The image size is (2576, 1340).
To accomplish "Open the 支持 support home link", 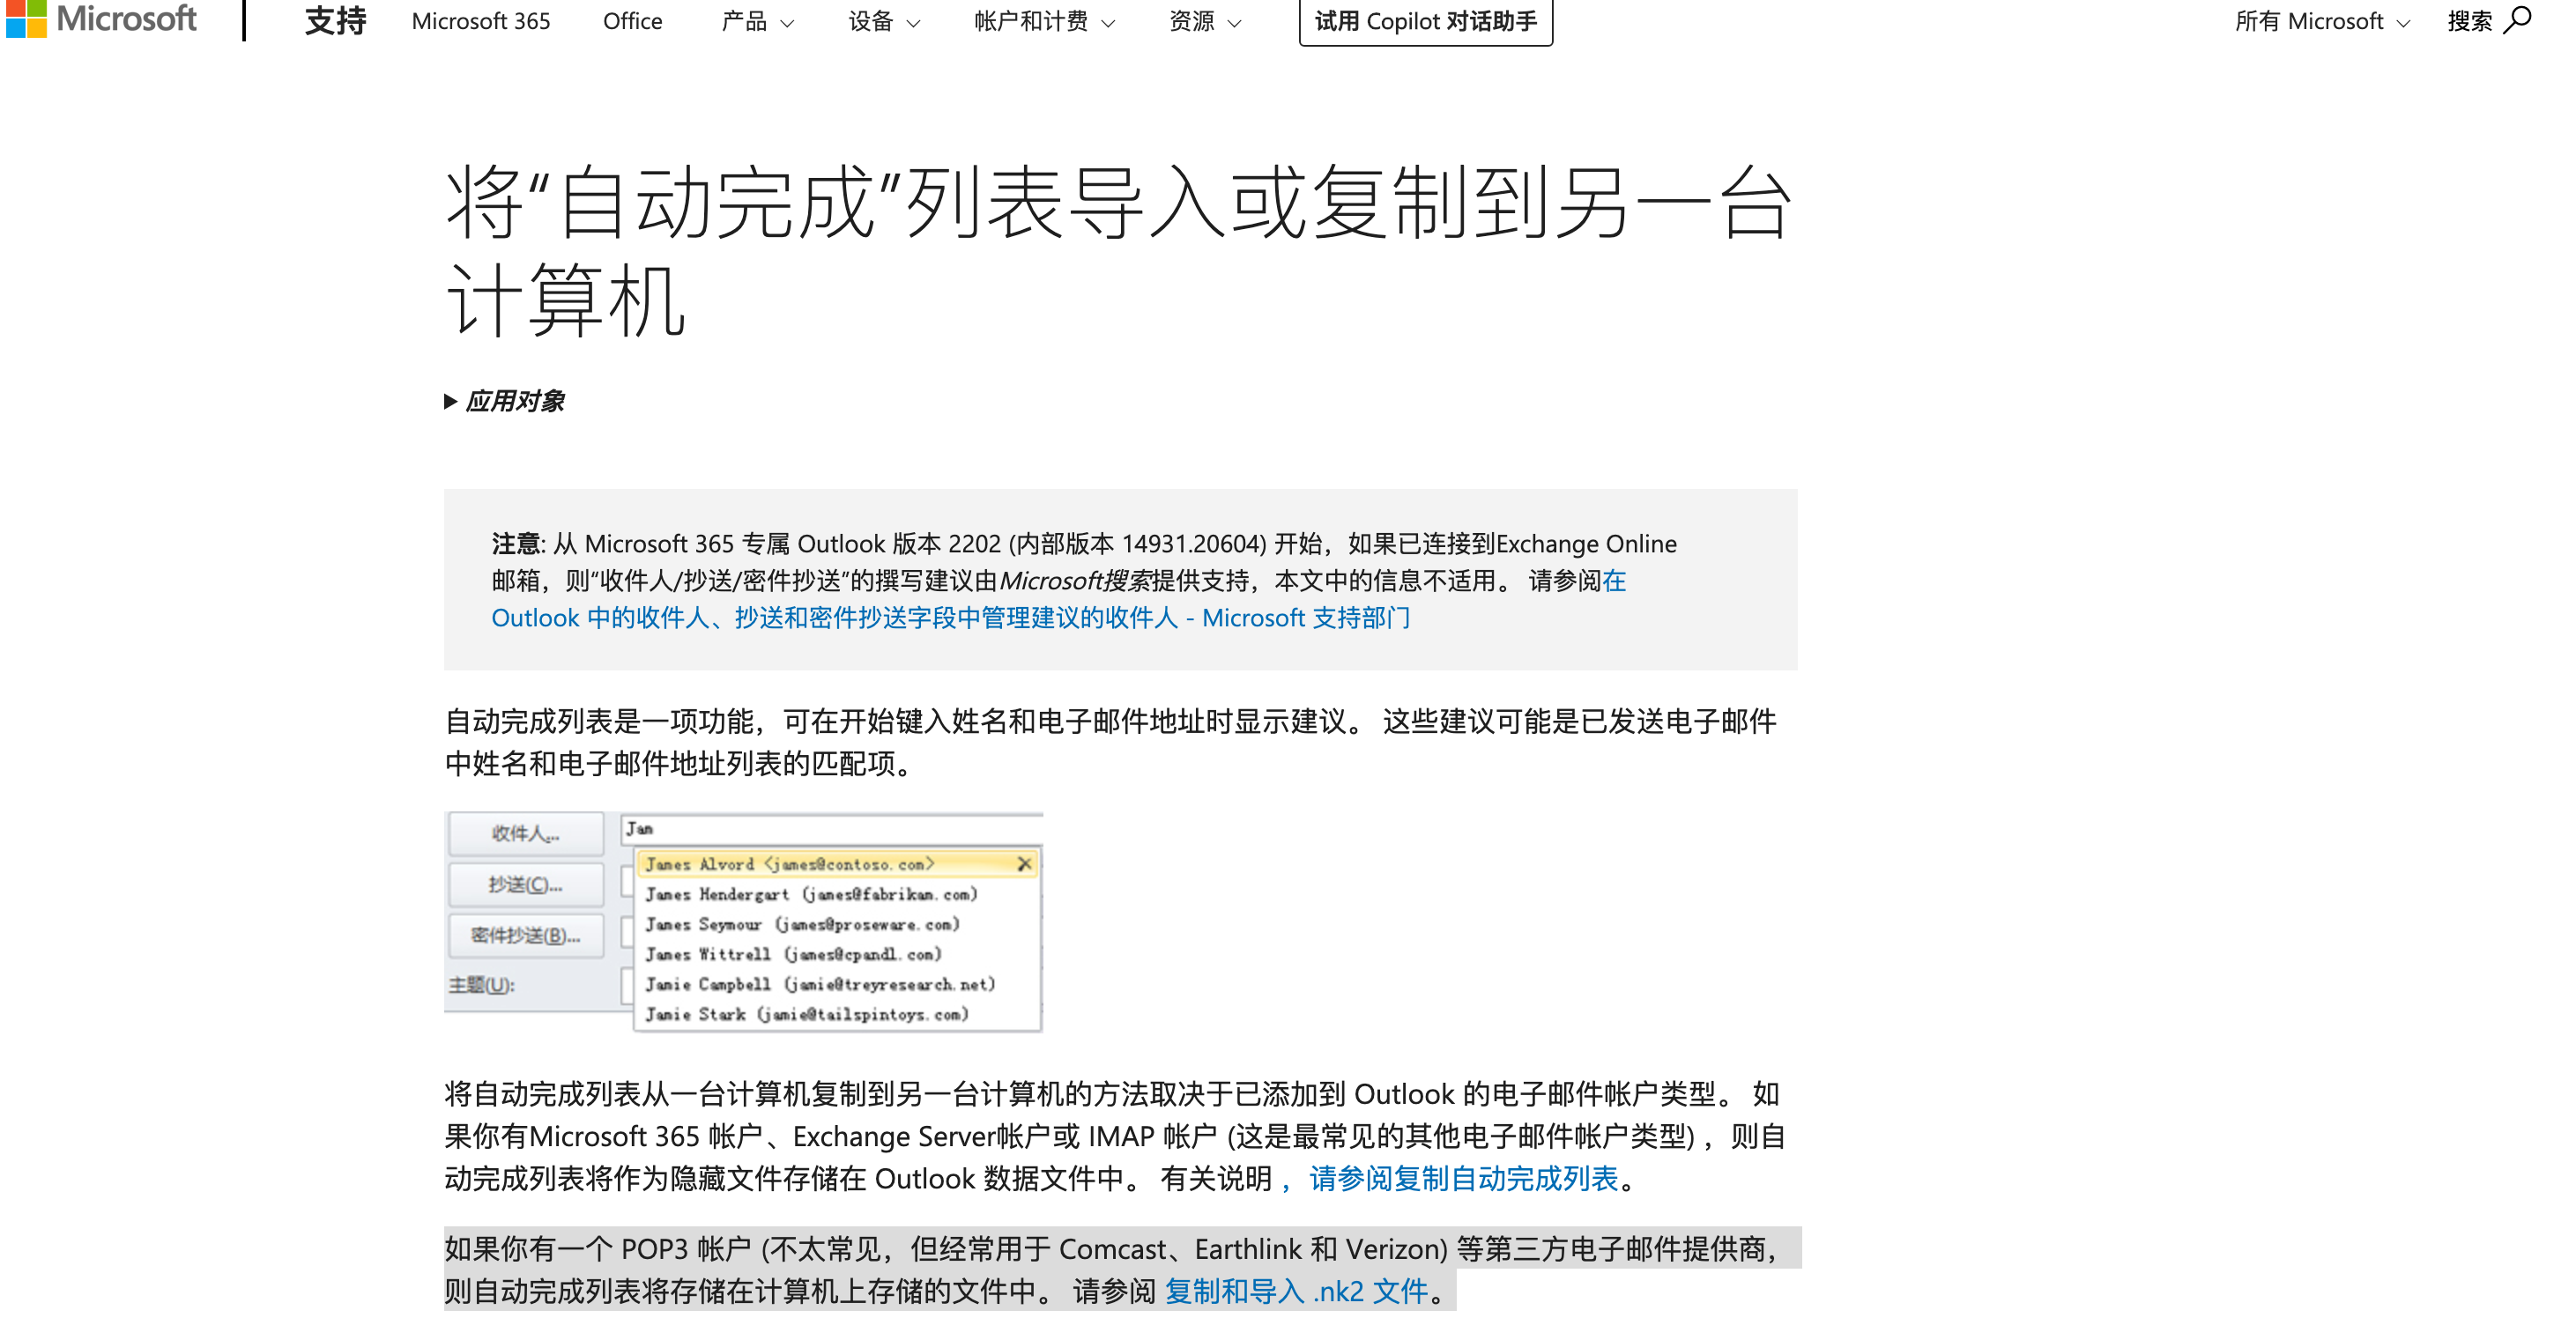I will coord(335,21).
